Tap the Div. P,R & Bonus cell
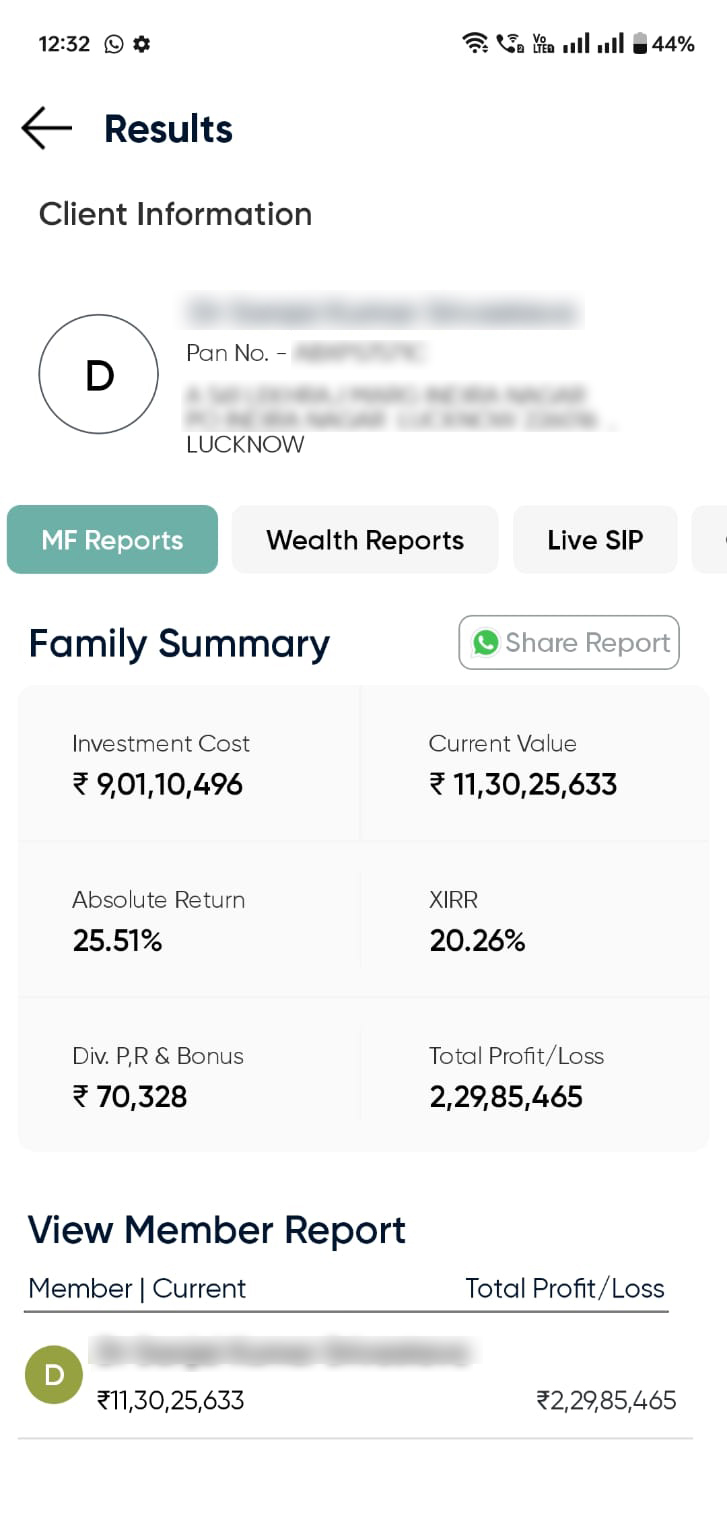 [x=188, y=1077]
